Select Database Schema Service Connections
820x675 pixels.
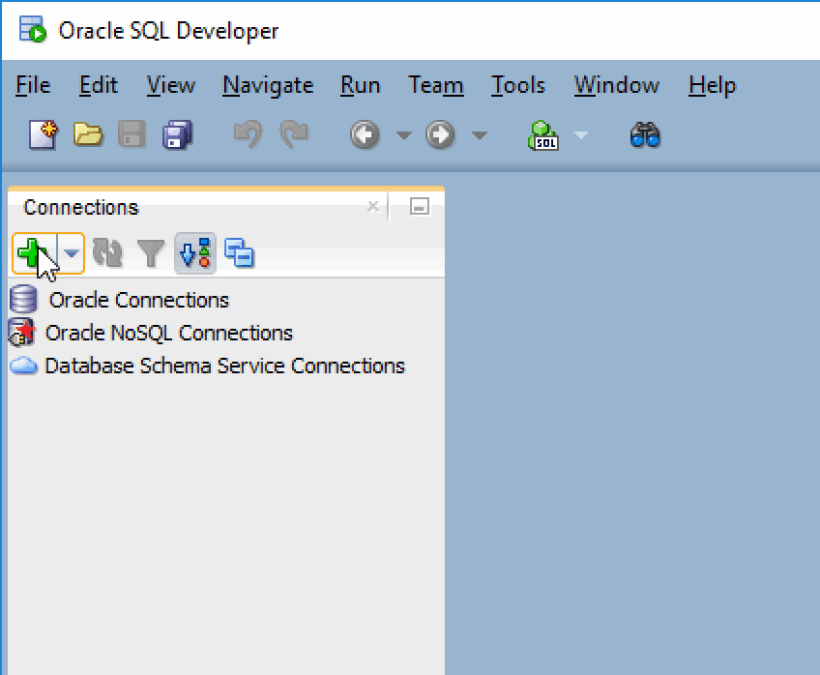[224, 366]
